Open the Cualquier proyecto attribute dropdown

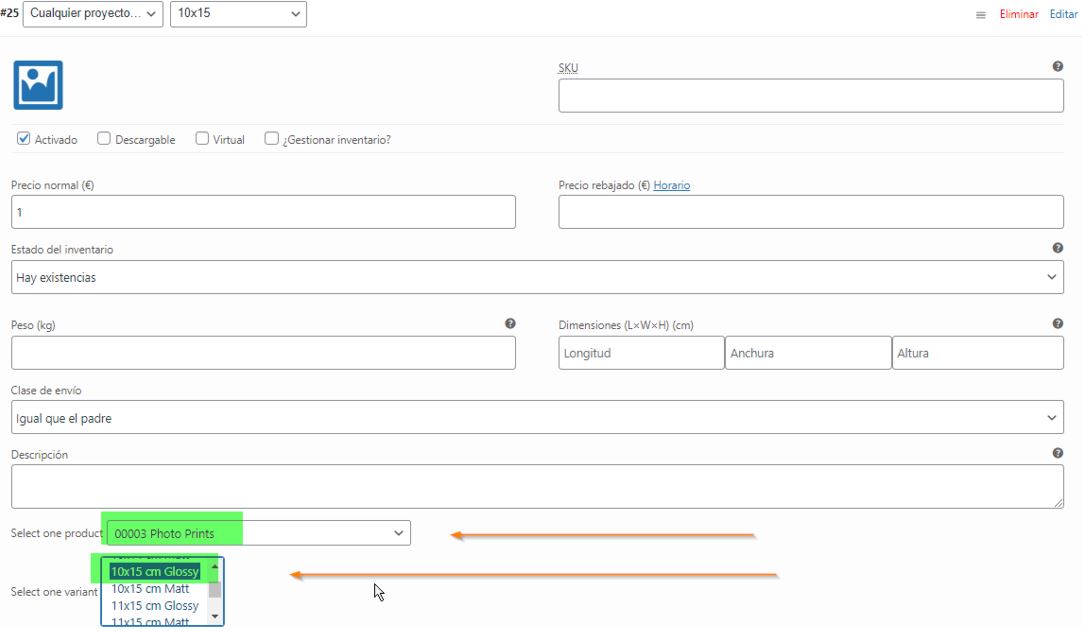93,14
